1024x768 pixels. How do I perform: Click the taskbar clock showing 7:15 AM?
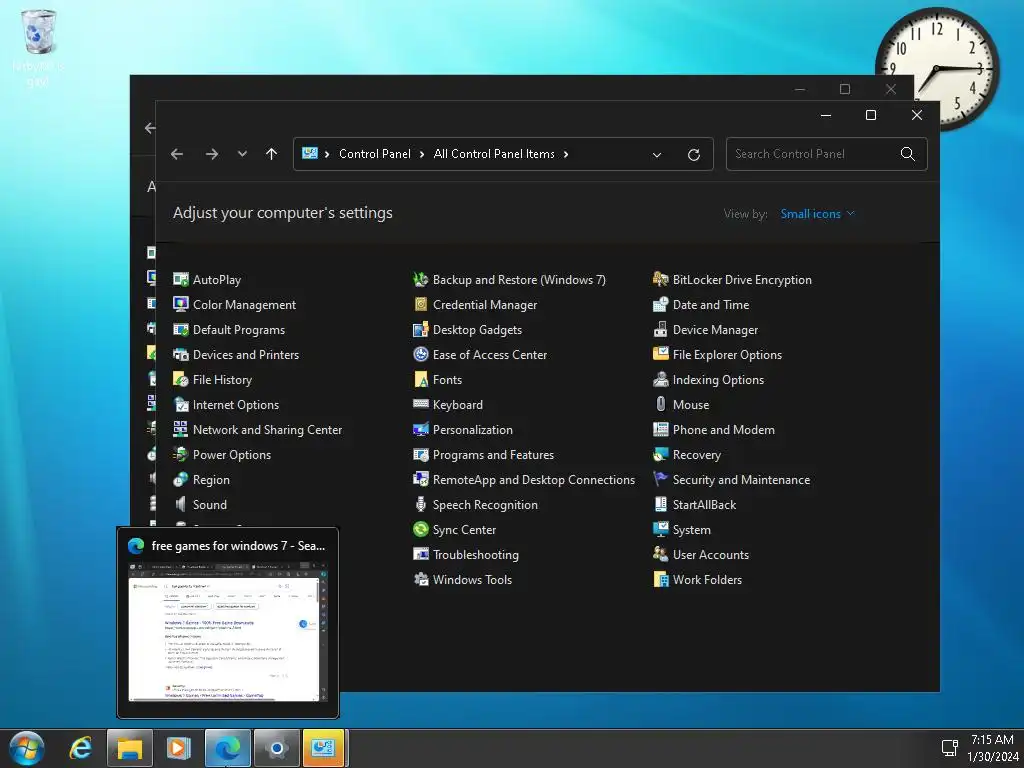[991, 748]
